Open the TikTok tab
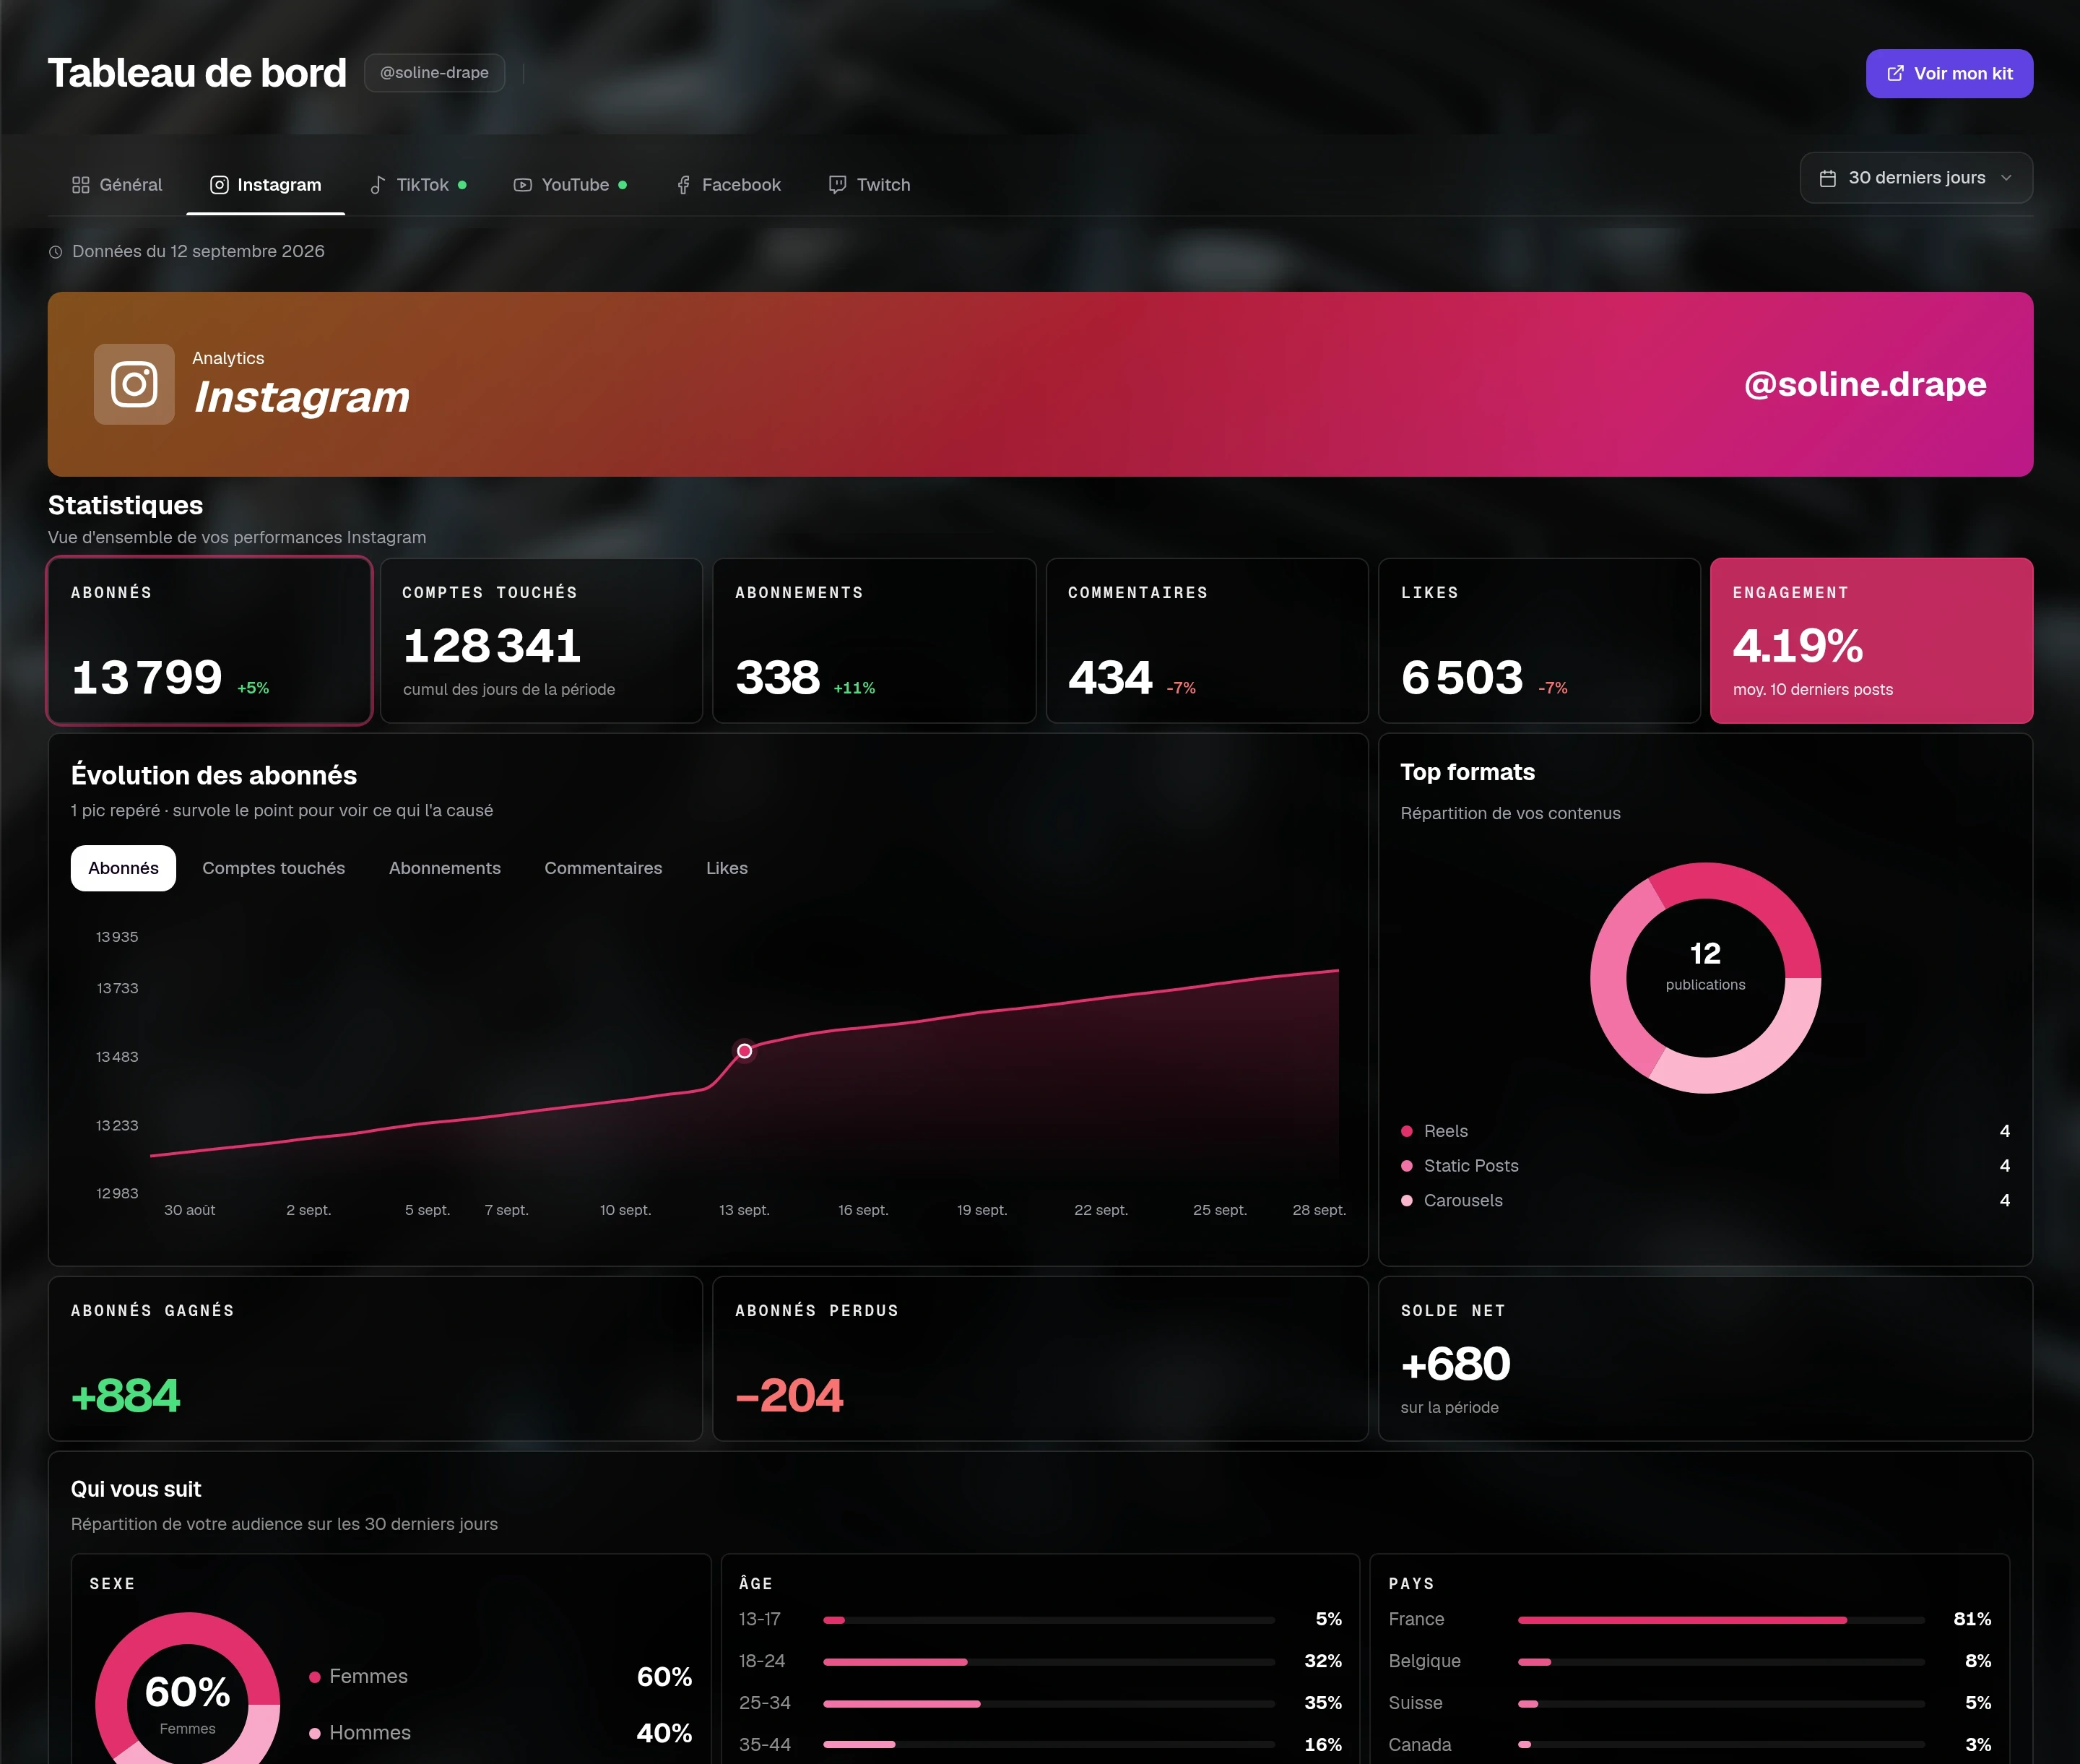 pos(418,185)
